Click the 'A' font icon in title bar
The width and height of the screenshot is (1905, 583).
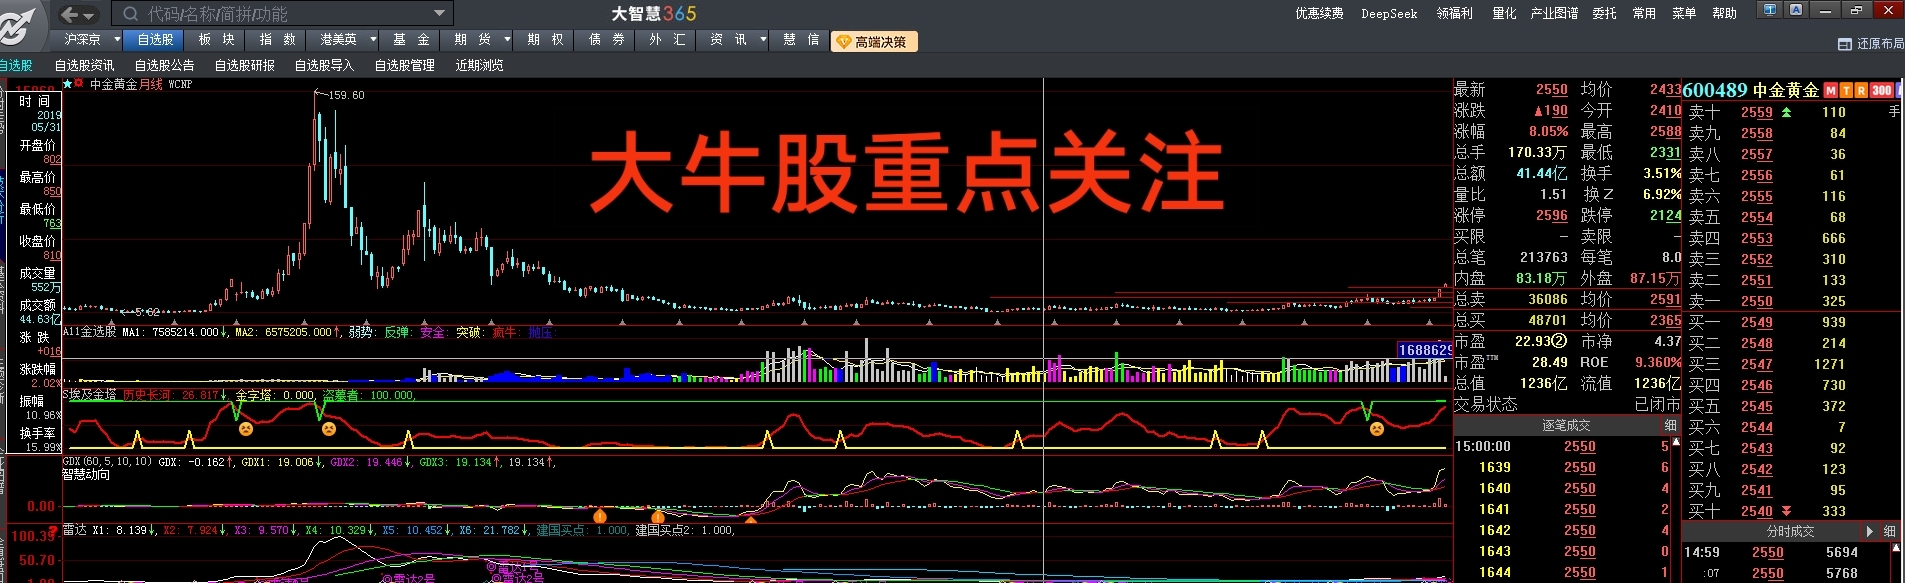[1796, 10]
